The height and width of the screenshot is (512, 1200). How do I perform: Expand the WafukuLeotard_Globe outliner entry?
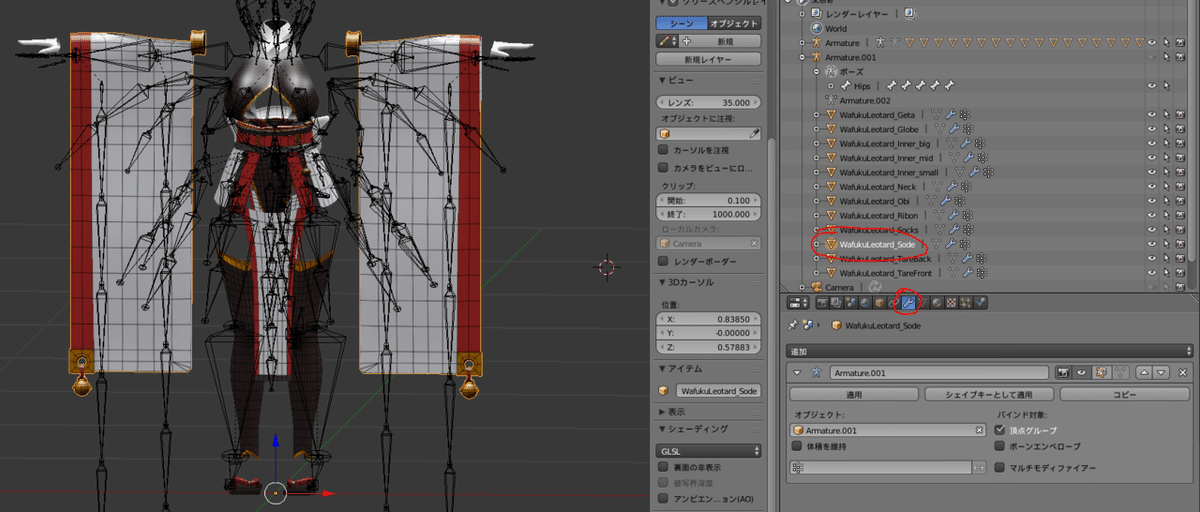pos(816,129)
